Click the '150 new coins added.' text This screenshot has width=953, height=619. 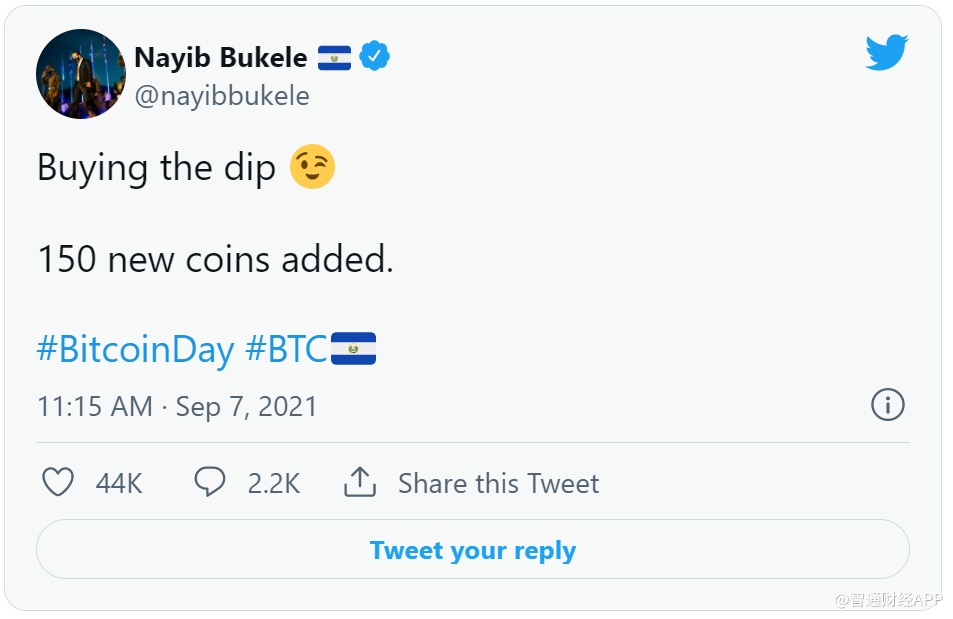point(215,259)
